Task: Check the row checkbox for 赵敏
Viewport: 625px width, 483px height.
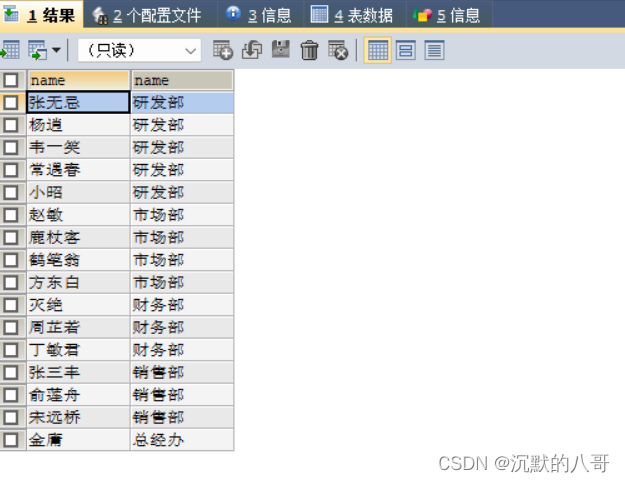Action: [11, 215]
